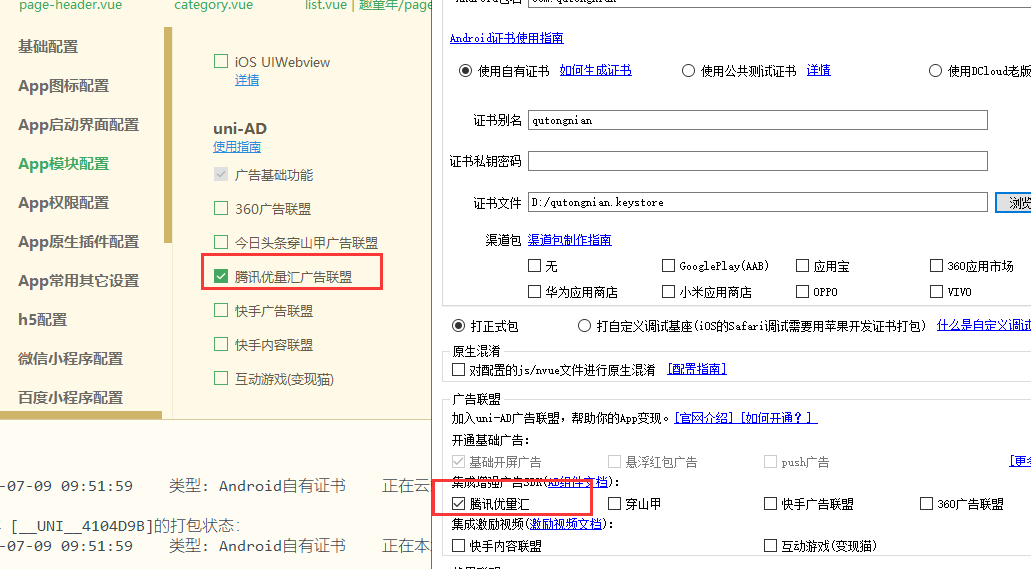1031x569 pixels.
Task: Tick 华为应用商店 channel checkbox
Action: tap(535, 291)
